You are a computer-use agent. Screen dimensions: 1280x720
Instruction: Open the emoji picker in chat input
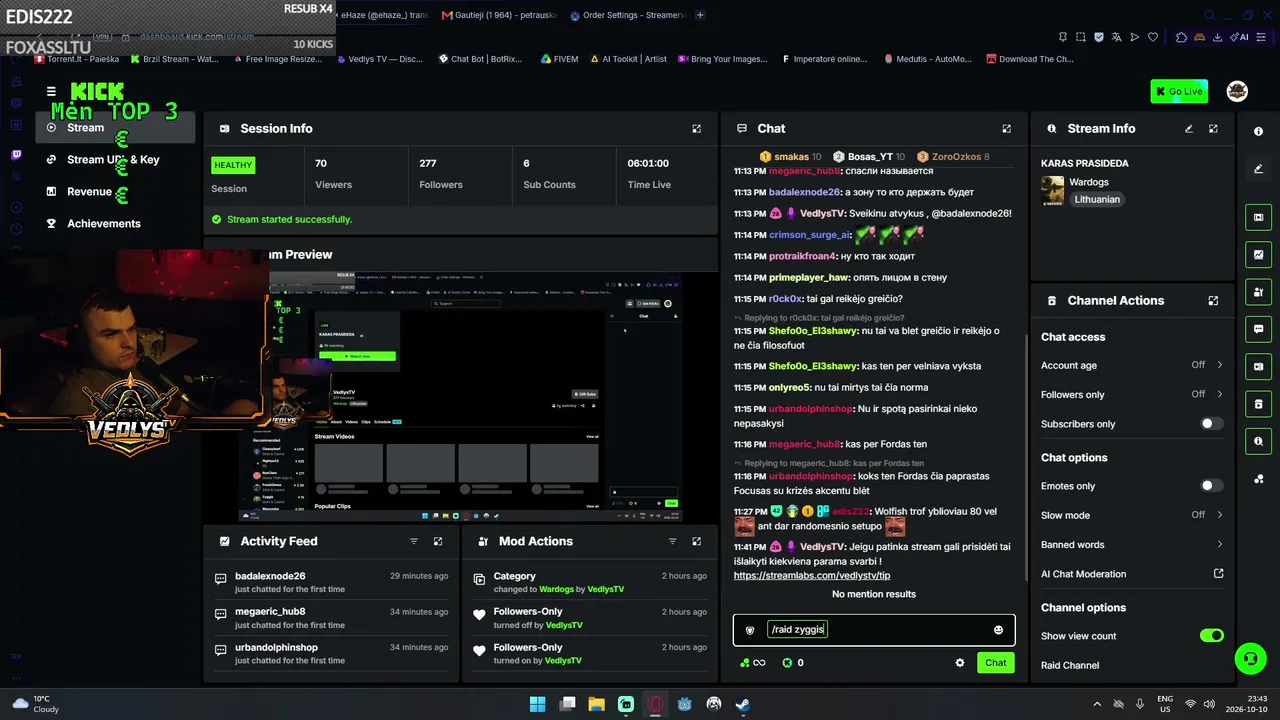click(998, 630)
